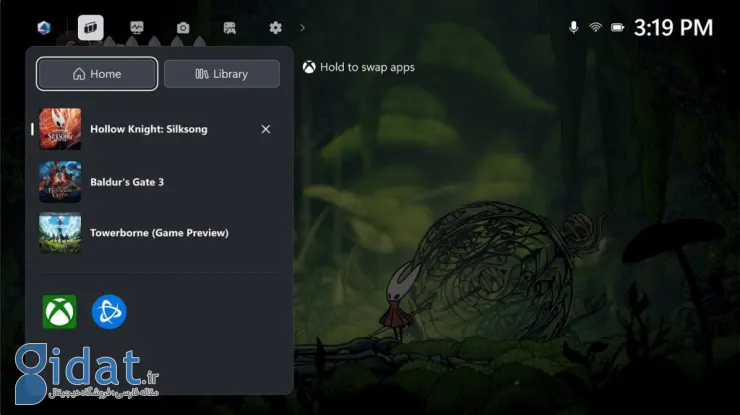Viewport: 740px width, 415px height.
Task: Click the 3:19 PM clock
Action: (673, 28)
